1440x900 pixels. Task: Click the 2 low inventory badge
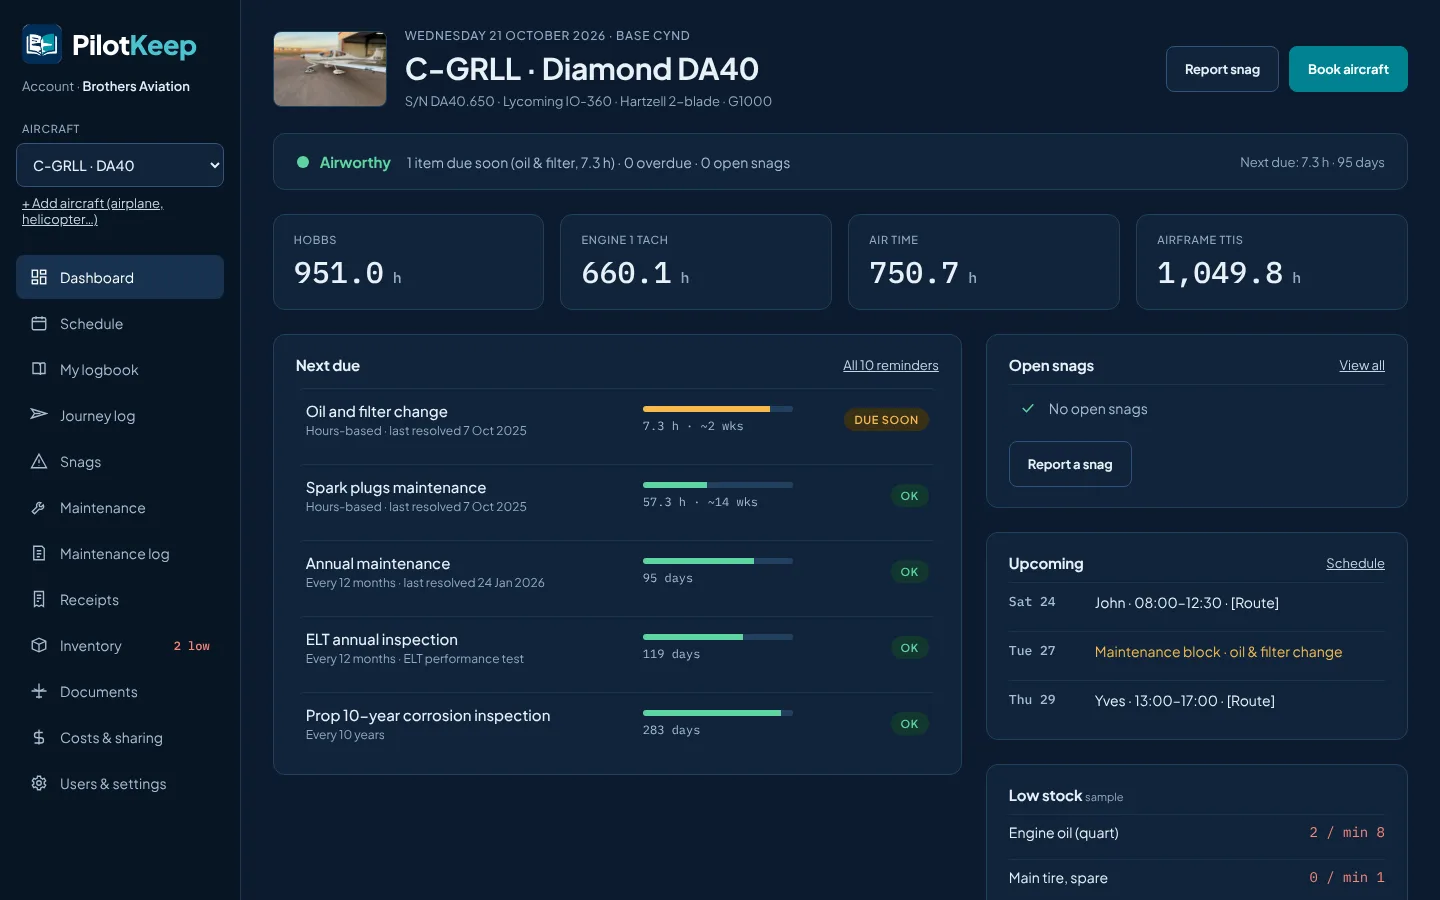[x=192, y=646]
